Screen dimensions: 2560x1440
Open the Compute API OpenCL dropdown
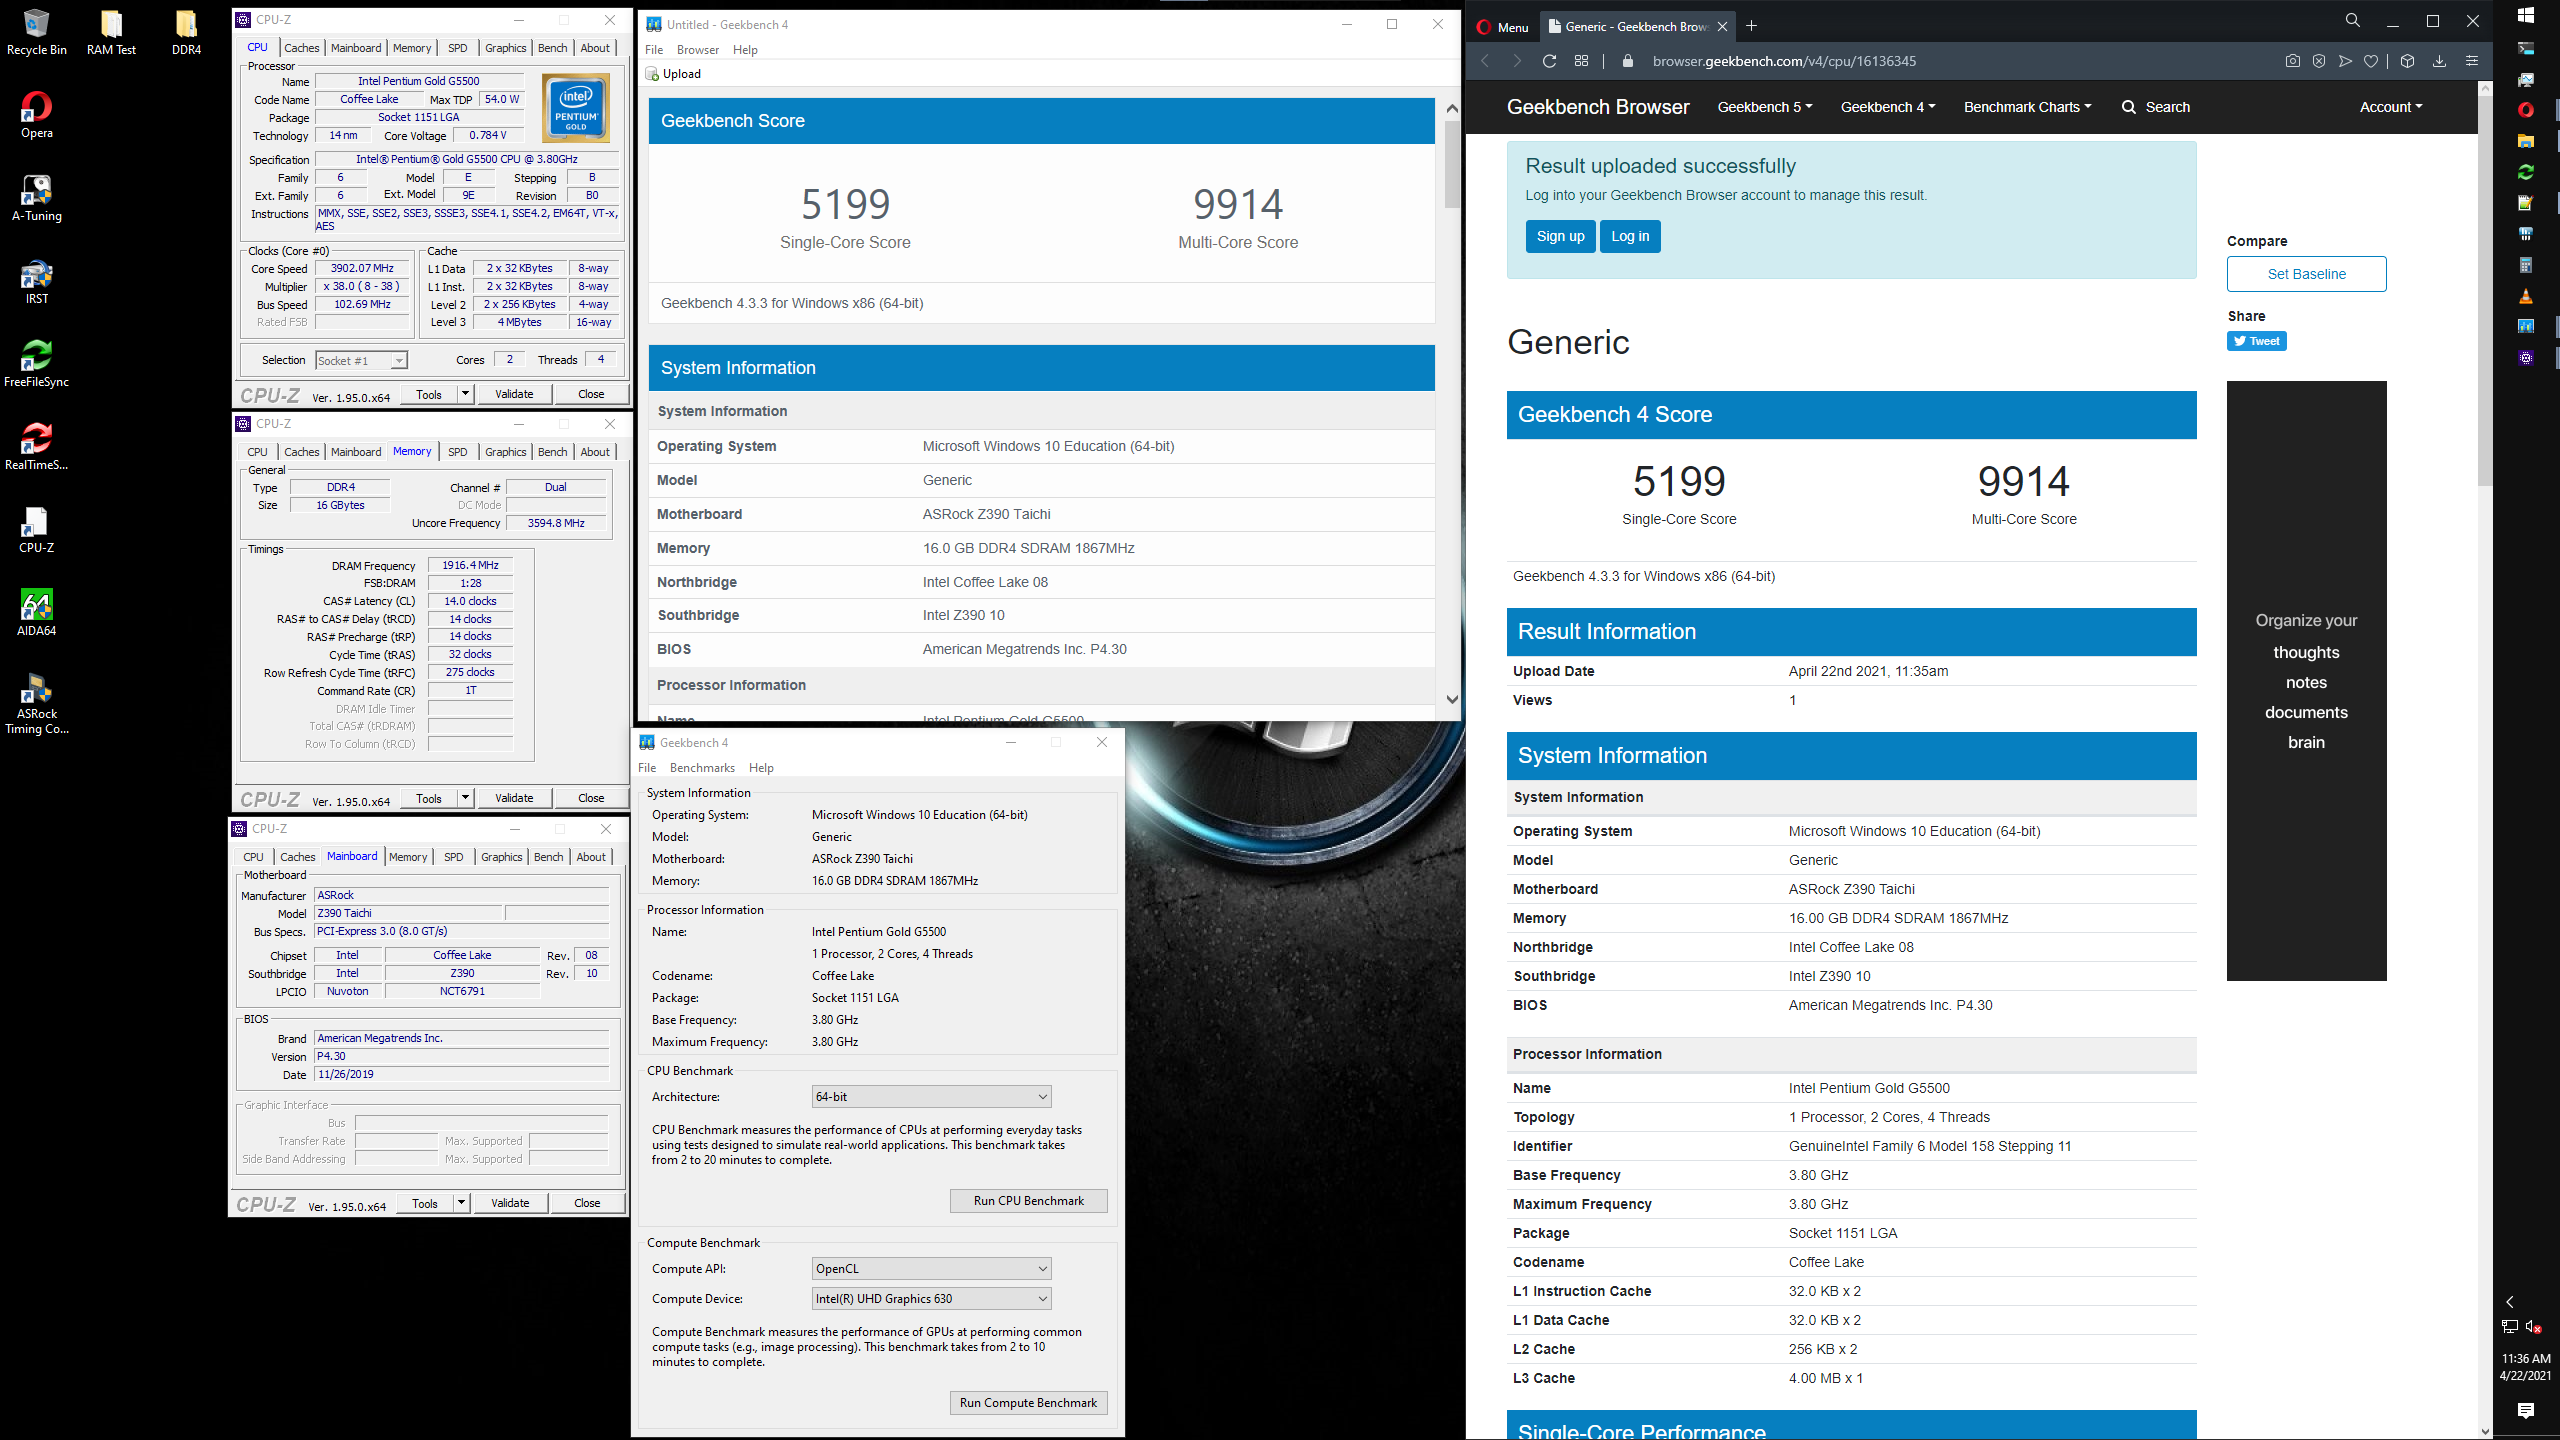pyautogui.click(x=931, y=1269)
